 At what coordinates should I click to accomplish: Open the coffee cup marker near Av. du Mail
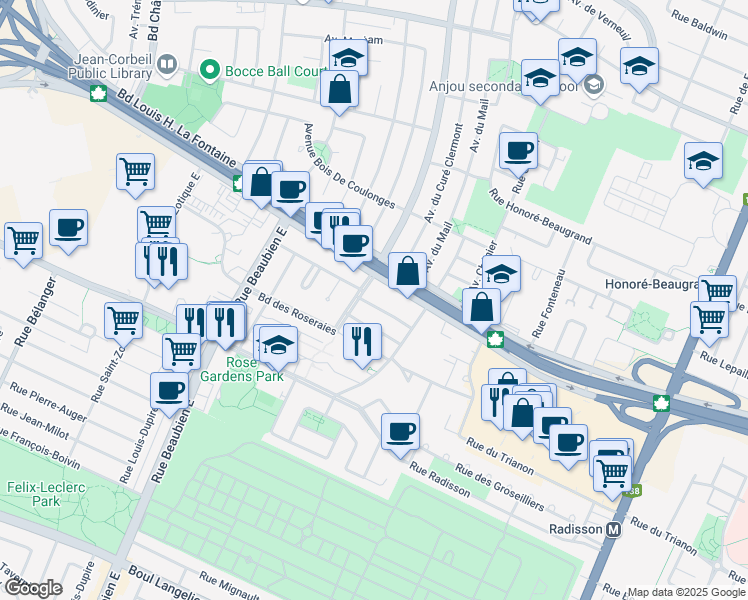click(519, 152)
